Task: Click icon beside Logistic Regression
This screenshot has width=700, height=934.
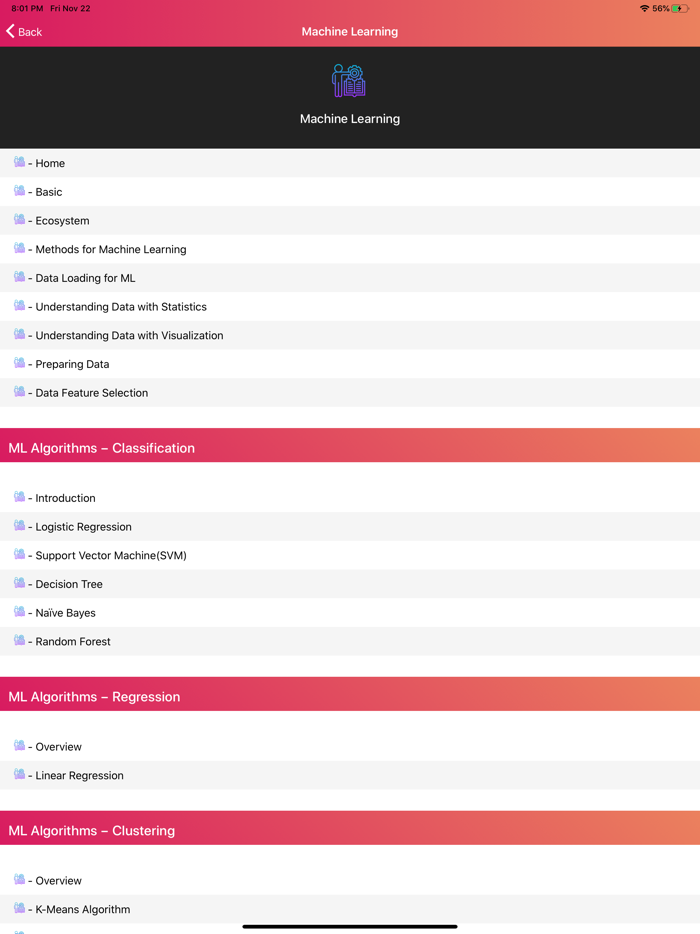Action: (x=20, y=525)
